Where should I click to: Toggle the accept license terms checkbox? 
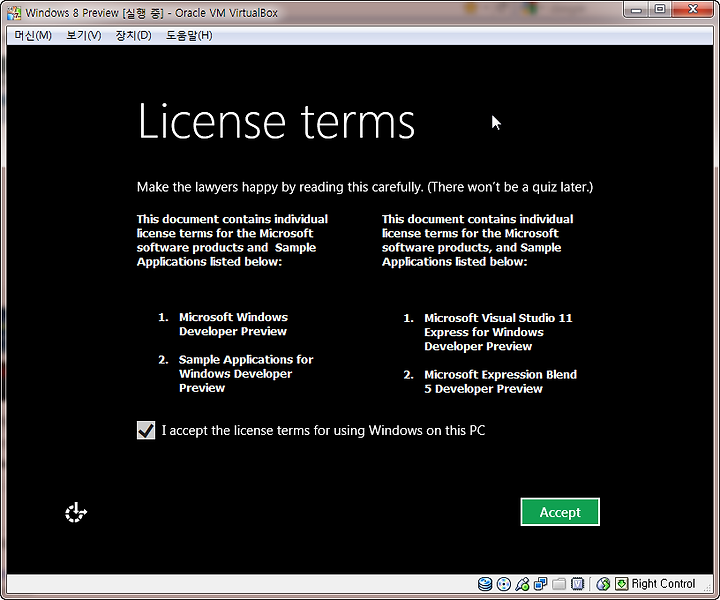pos(146,430)
